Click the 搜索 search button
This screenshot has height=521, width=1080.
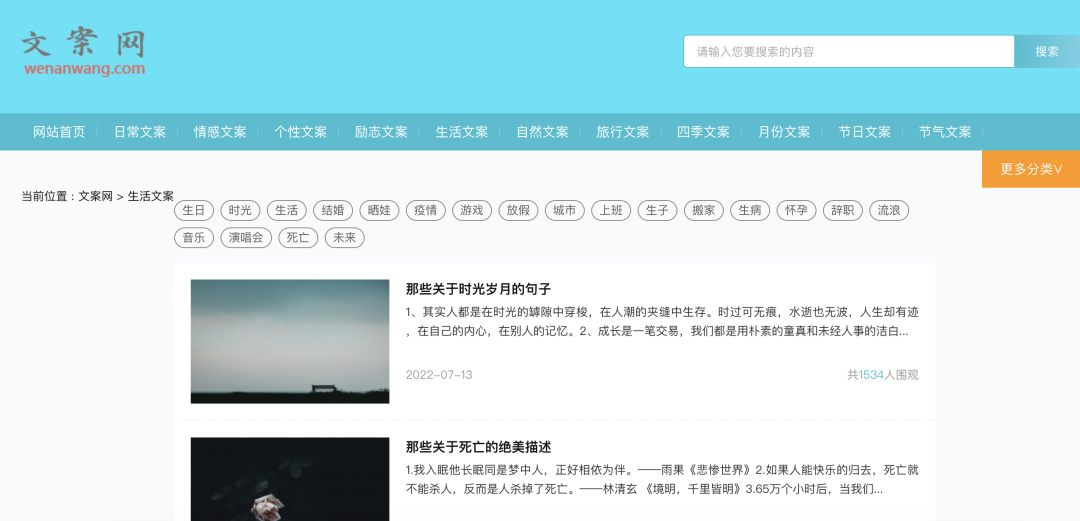1047,52
